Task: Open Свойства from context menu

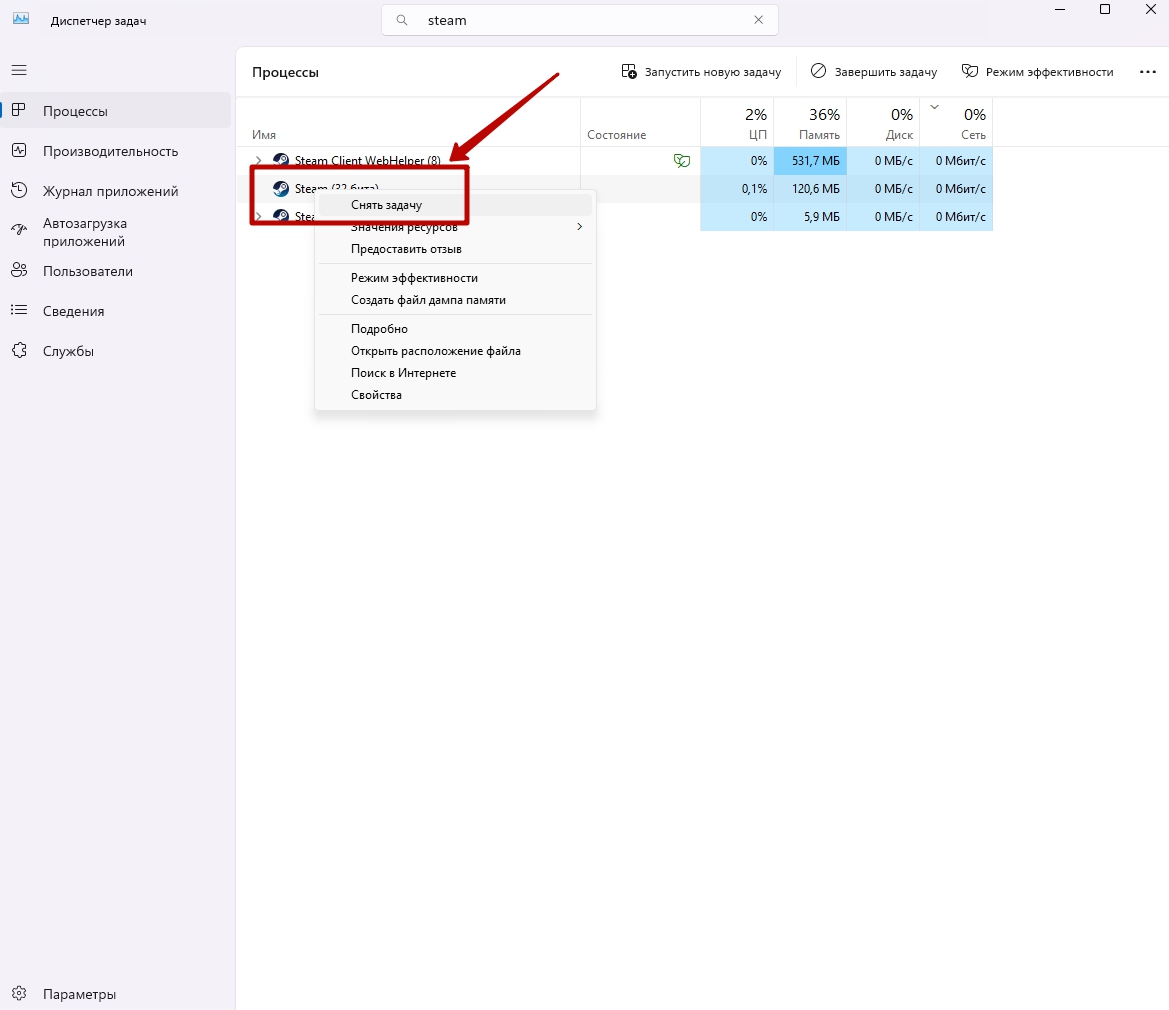Action: 455,394
